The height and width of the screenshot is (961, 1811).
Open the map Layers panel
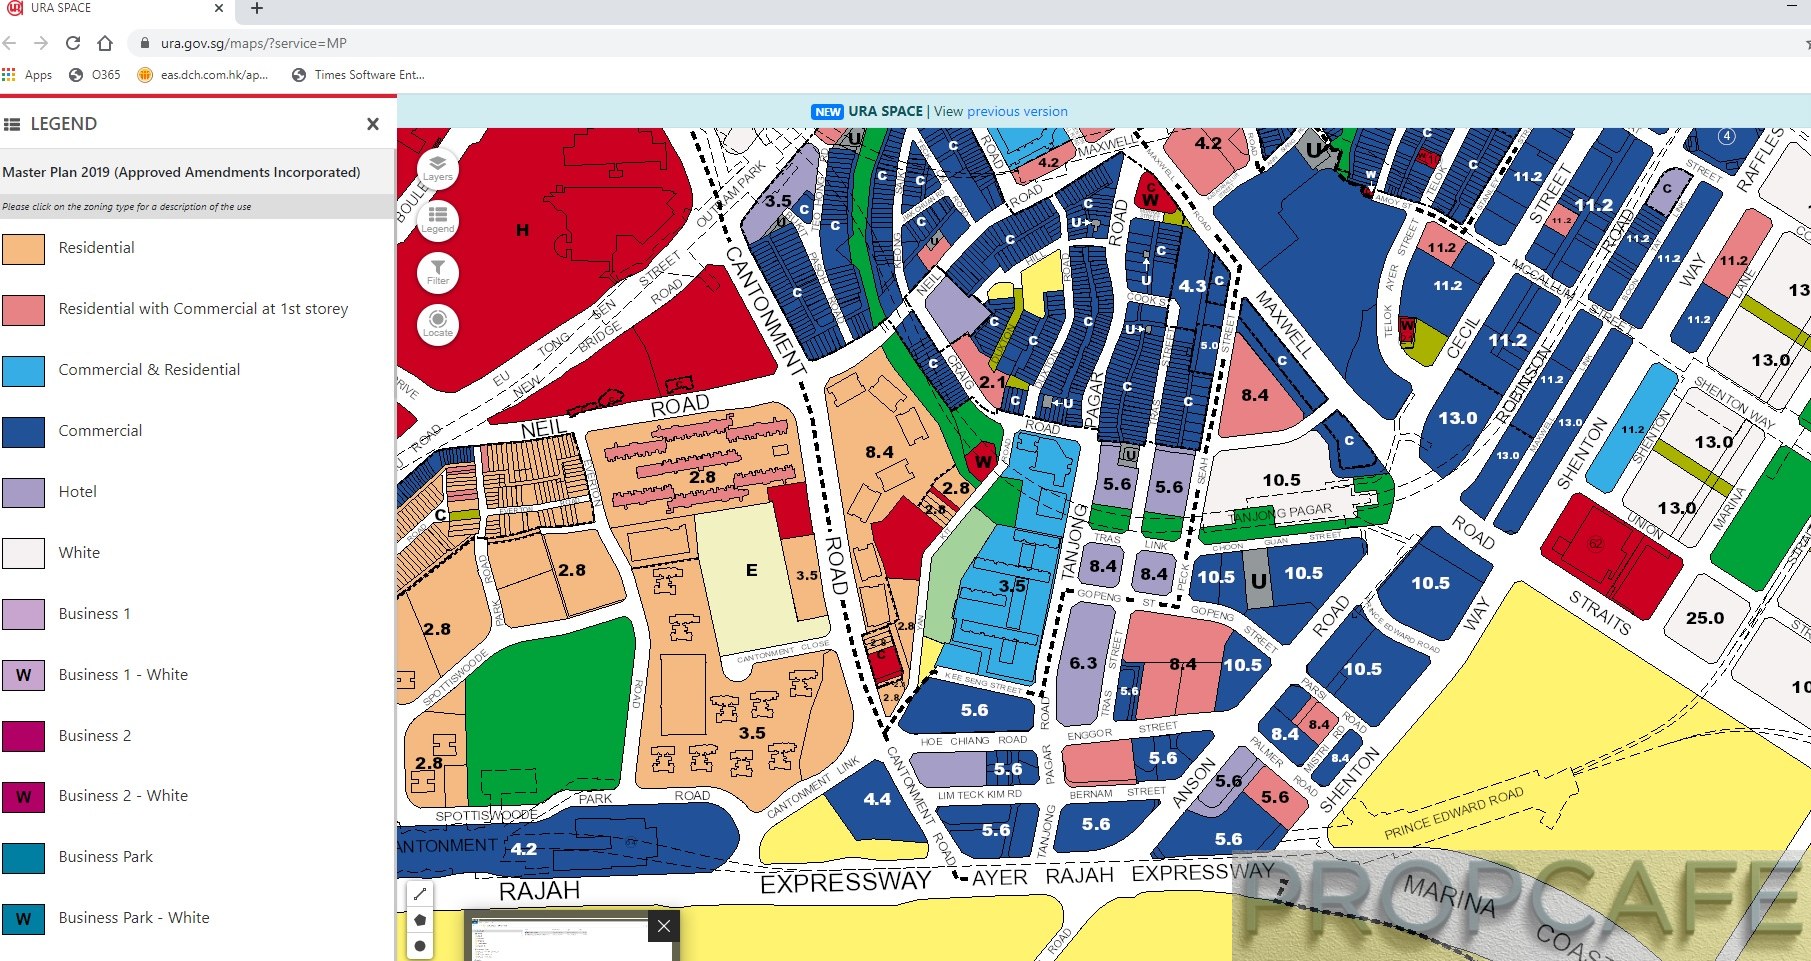click(437, 168)
